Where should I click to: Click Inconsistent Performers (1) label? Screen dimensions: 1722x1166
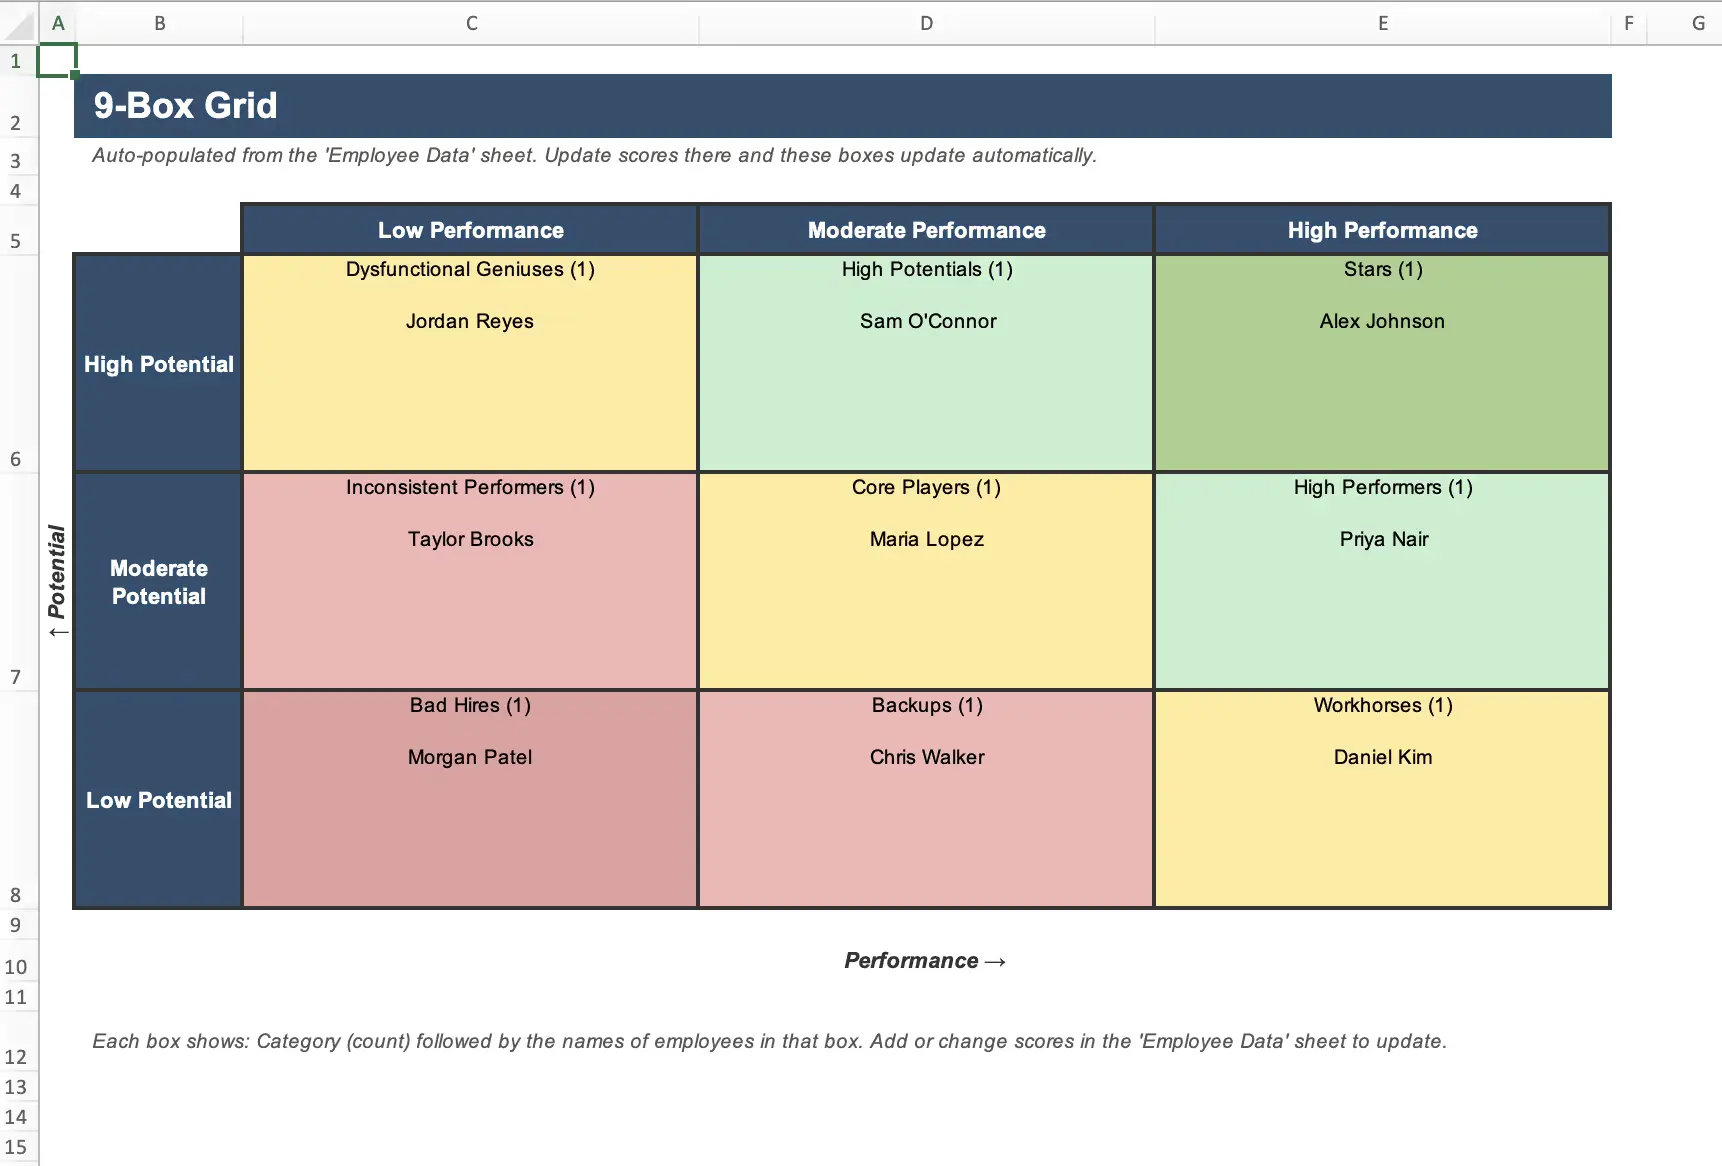470,487
